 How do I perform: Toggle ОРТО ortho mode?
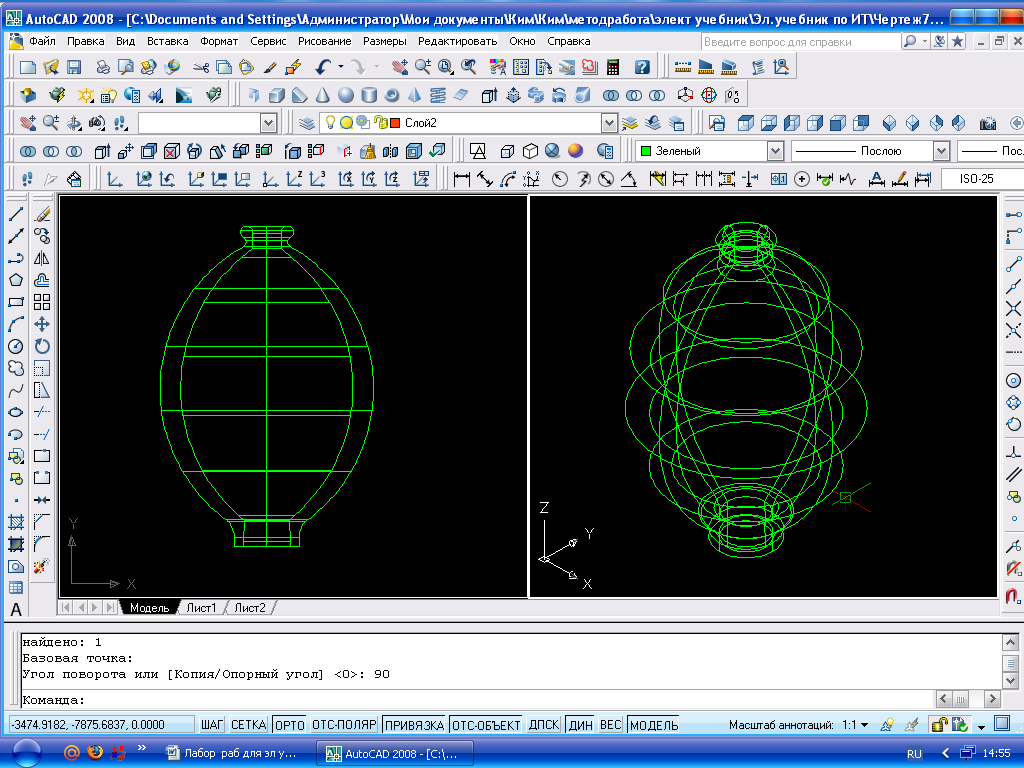pyautogui.click(x=289, y=725)
